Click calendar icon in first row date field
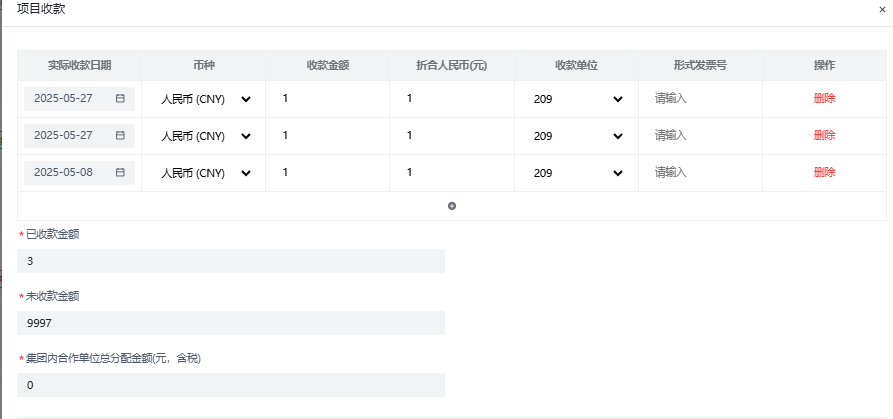The height and width of the screenshot is (419, 893). click(120, 98)
